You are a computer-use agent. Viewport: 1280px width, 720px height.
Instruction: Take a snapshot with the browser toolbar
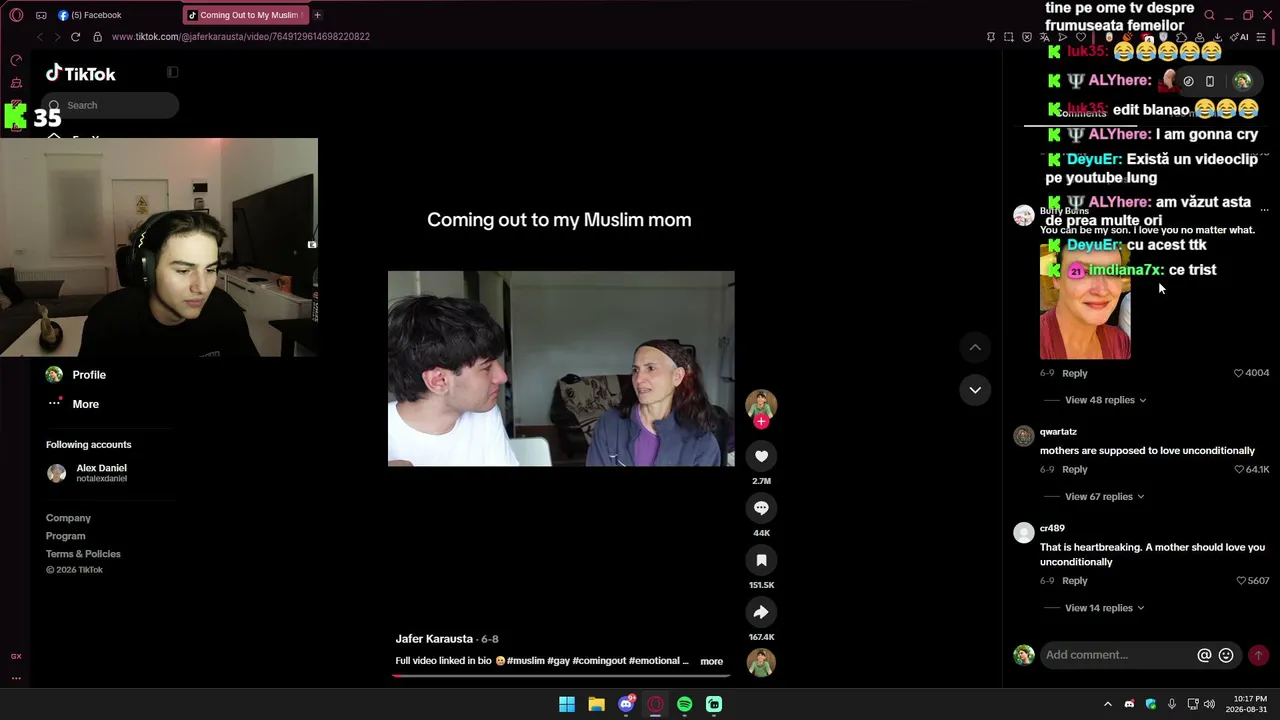pos(1009,37)
